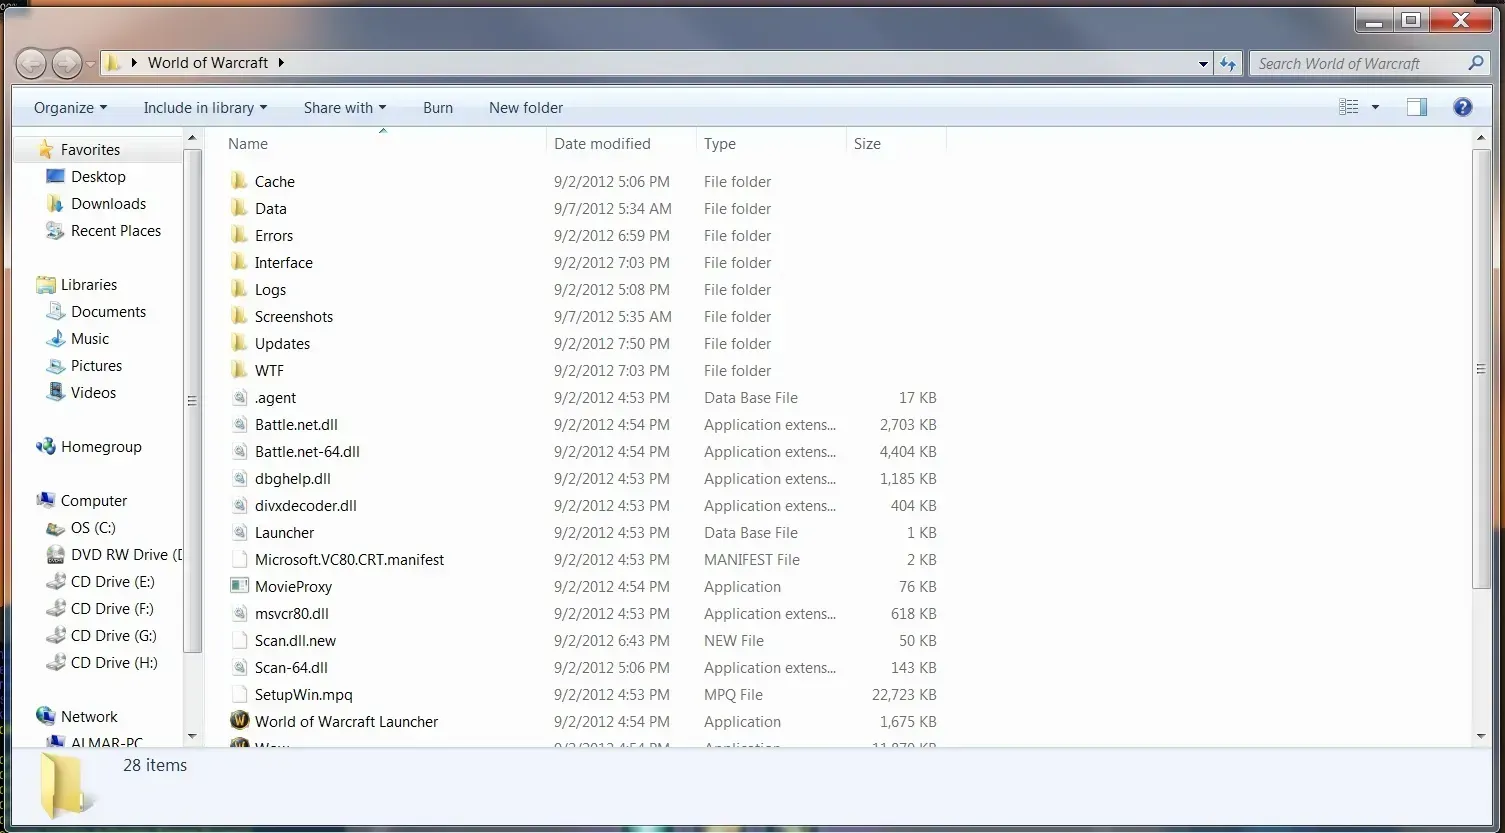Click the change view icon
The image size is (1505, 833).
[x=1348, y=107]
